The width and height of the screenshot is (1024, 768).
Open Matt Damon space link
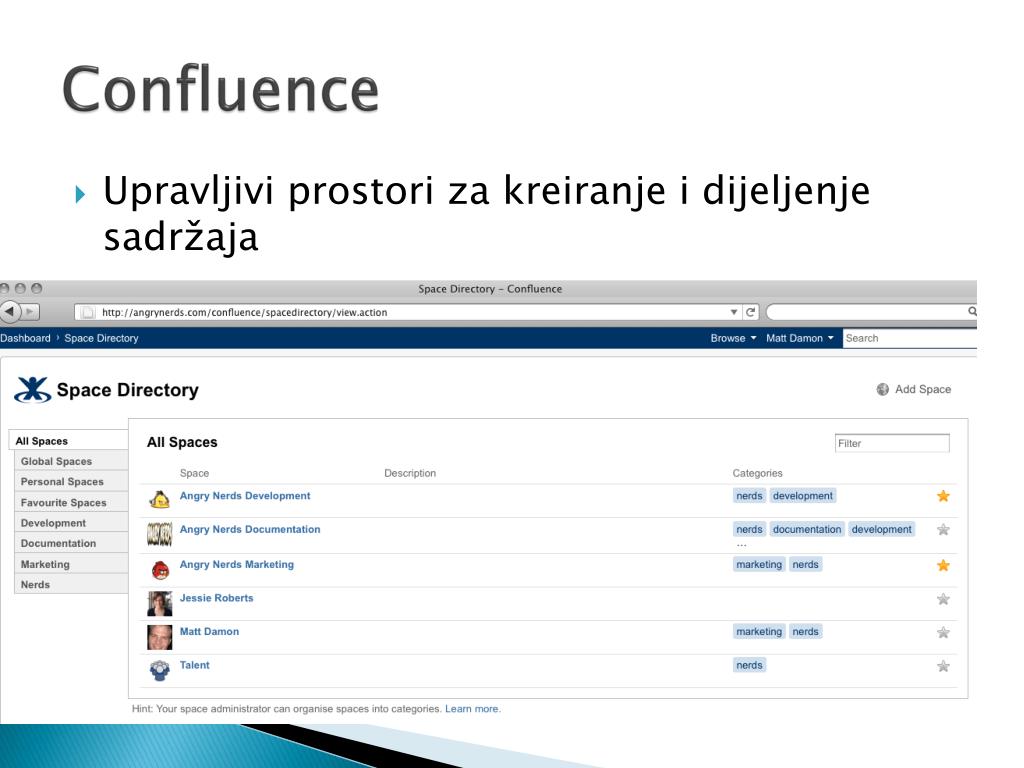click(209, 632)
